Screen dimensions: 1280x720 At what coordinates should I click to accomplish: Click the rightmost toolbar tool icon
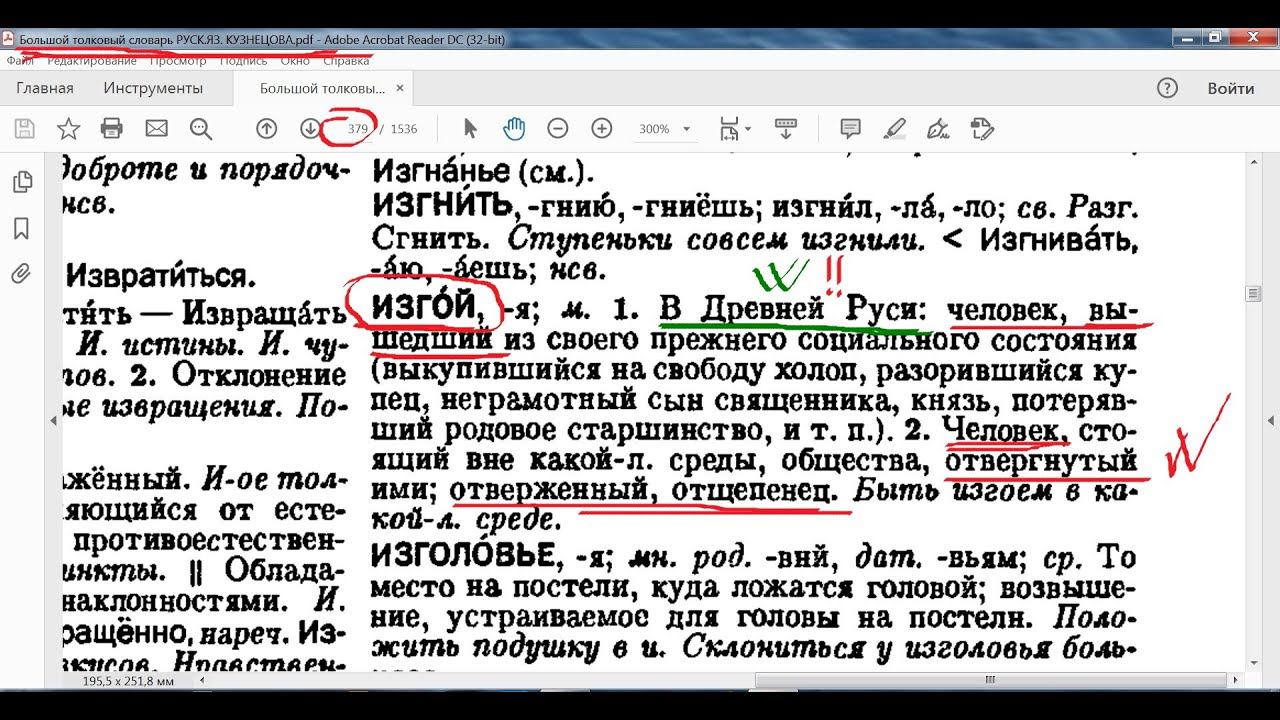click(x=982, y=128)
